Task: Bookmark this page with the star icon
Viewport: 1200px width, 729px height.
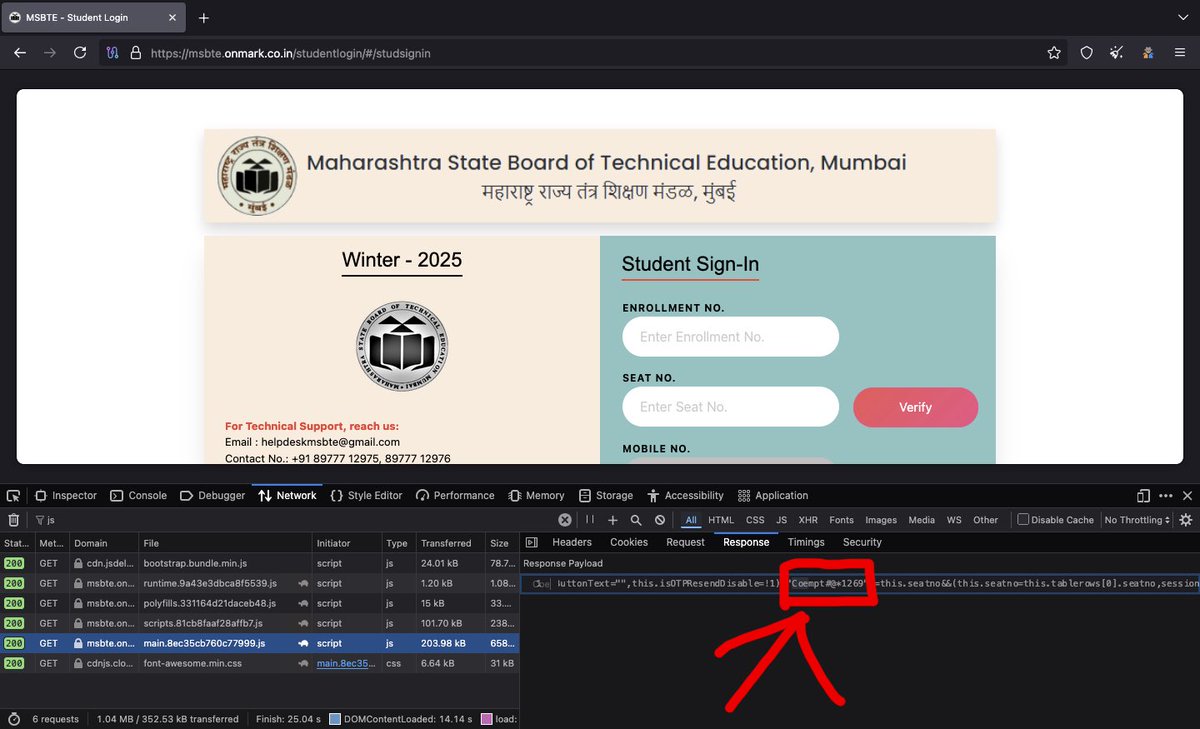Action: pyautogui.click(x=1054, y=53)
